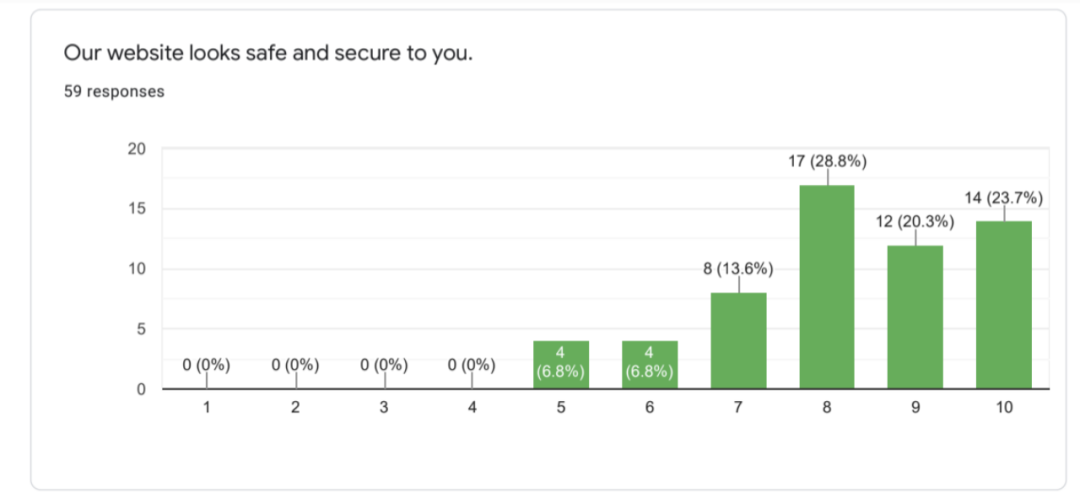Viewport: 1080px width, 504px height.
Task: Select the green bar for rating 10
Action: (x=1004, y=305)
